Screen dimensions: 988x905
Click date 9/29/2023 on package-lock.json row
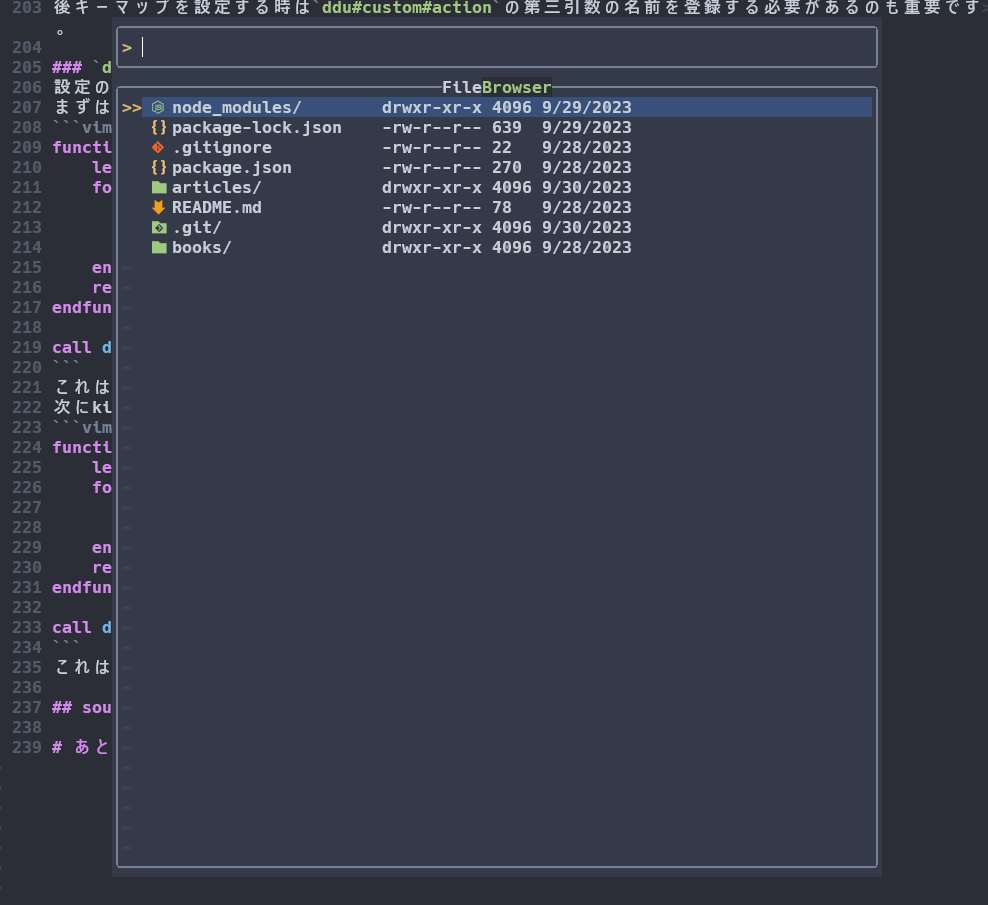pos(587,127)
